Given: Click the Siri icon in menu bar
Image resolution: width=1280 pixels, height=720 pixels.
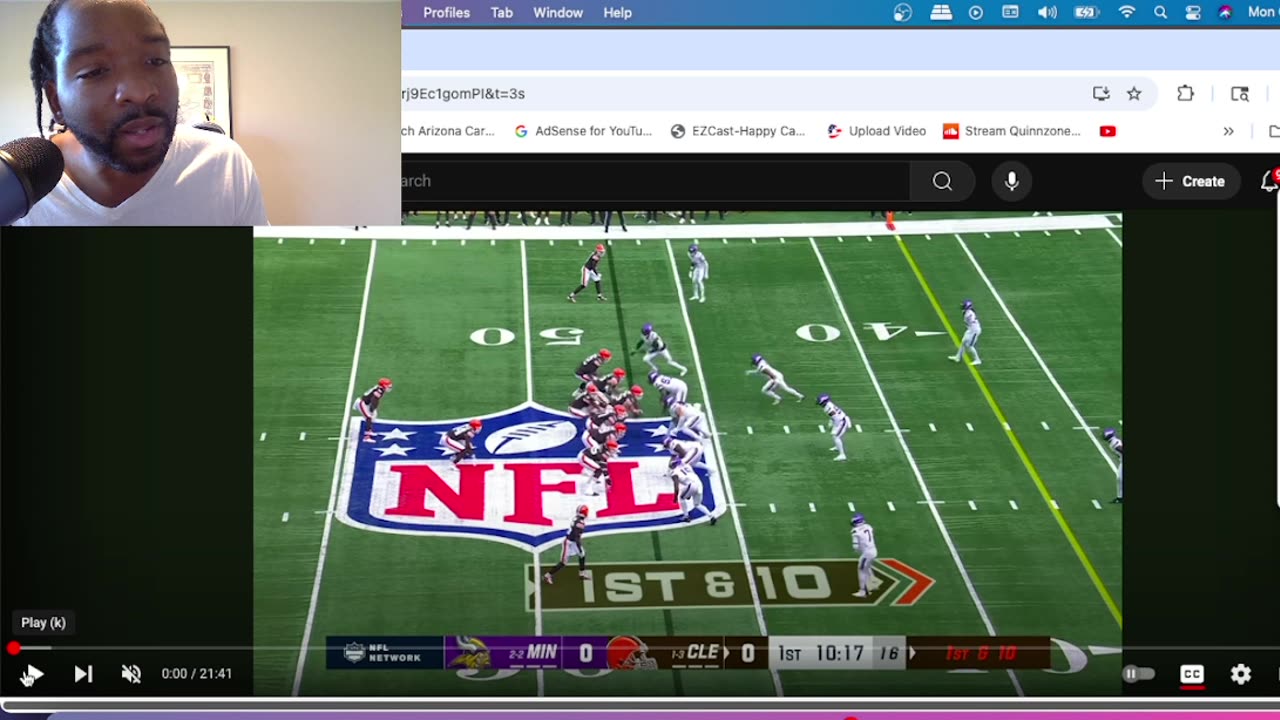Looking at the screenshot, I should (1225, 13).
